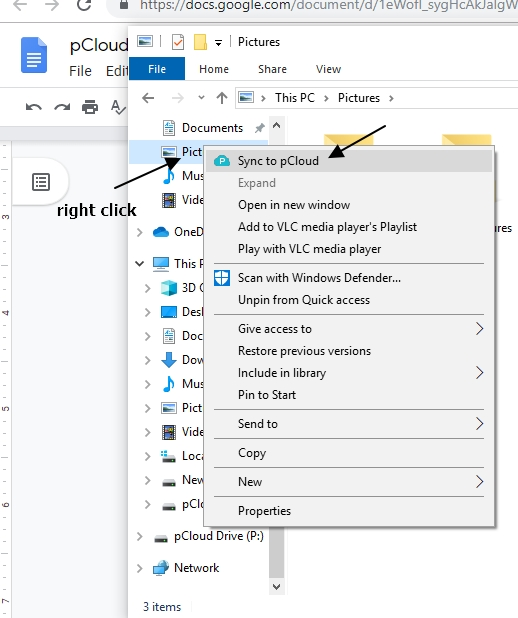Click Redo in Google Docs toolbar
The image size is (518, 618).
pyautogui.click(x=62, y=107)
